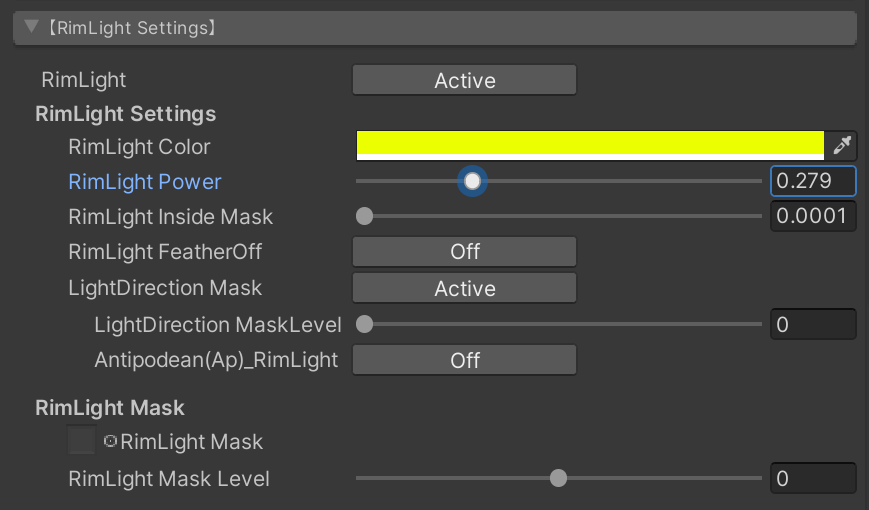Toggle RimLight FeatherOff button
The width and height of the screenshot is (869, 510).
click(464, 252)
